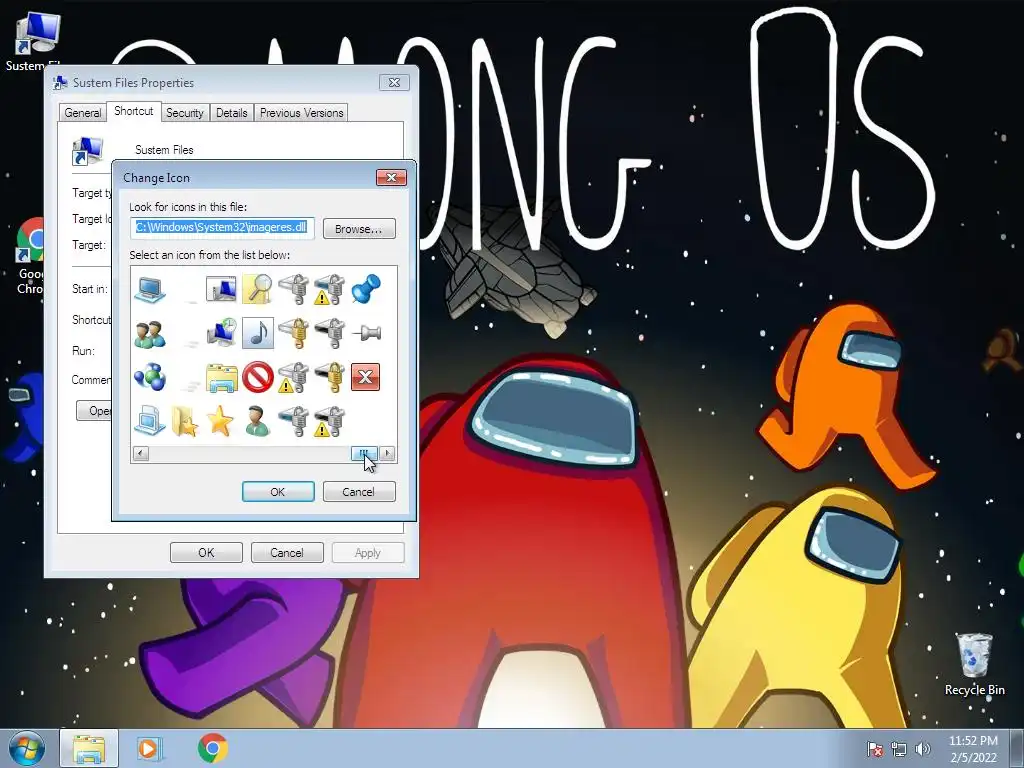Select the Recycle Bin on desktop
The width and height of the screenshot is (1024, 768).
(x=974, y=664)
